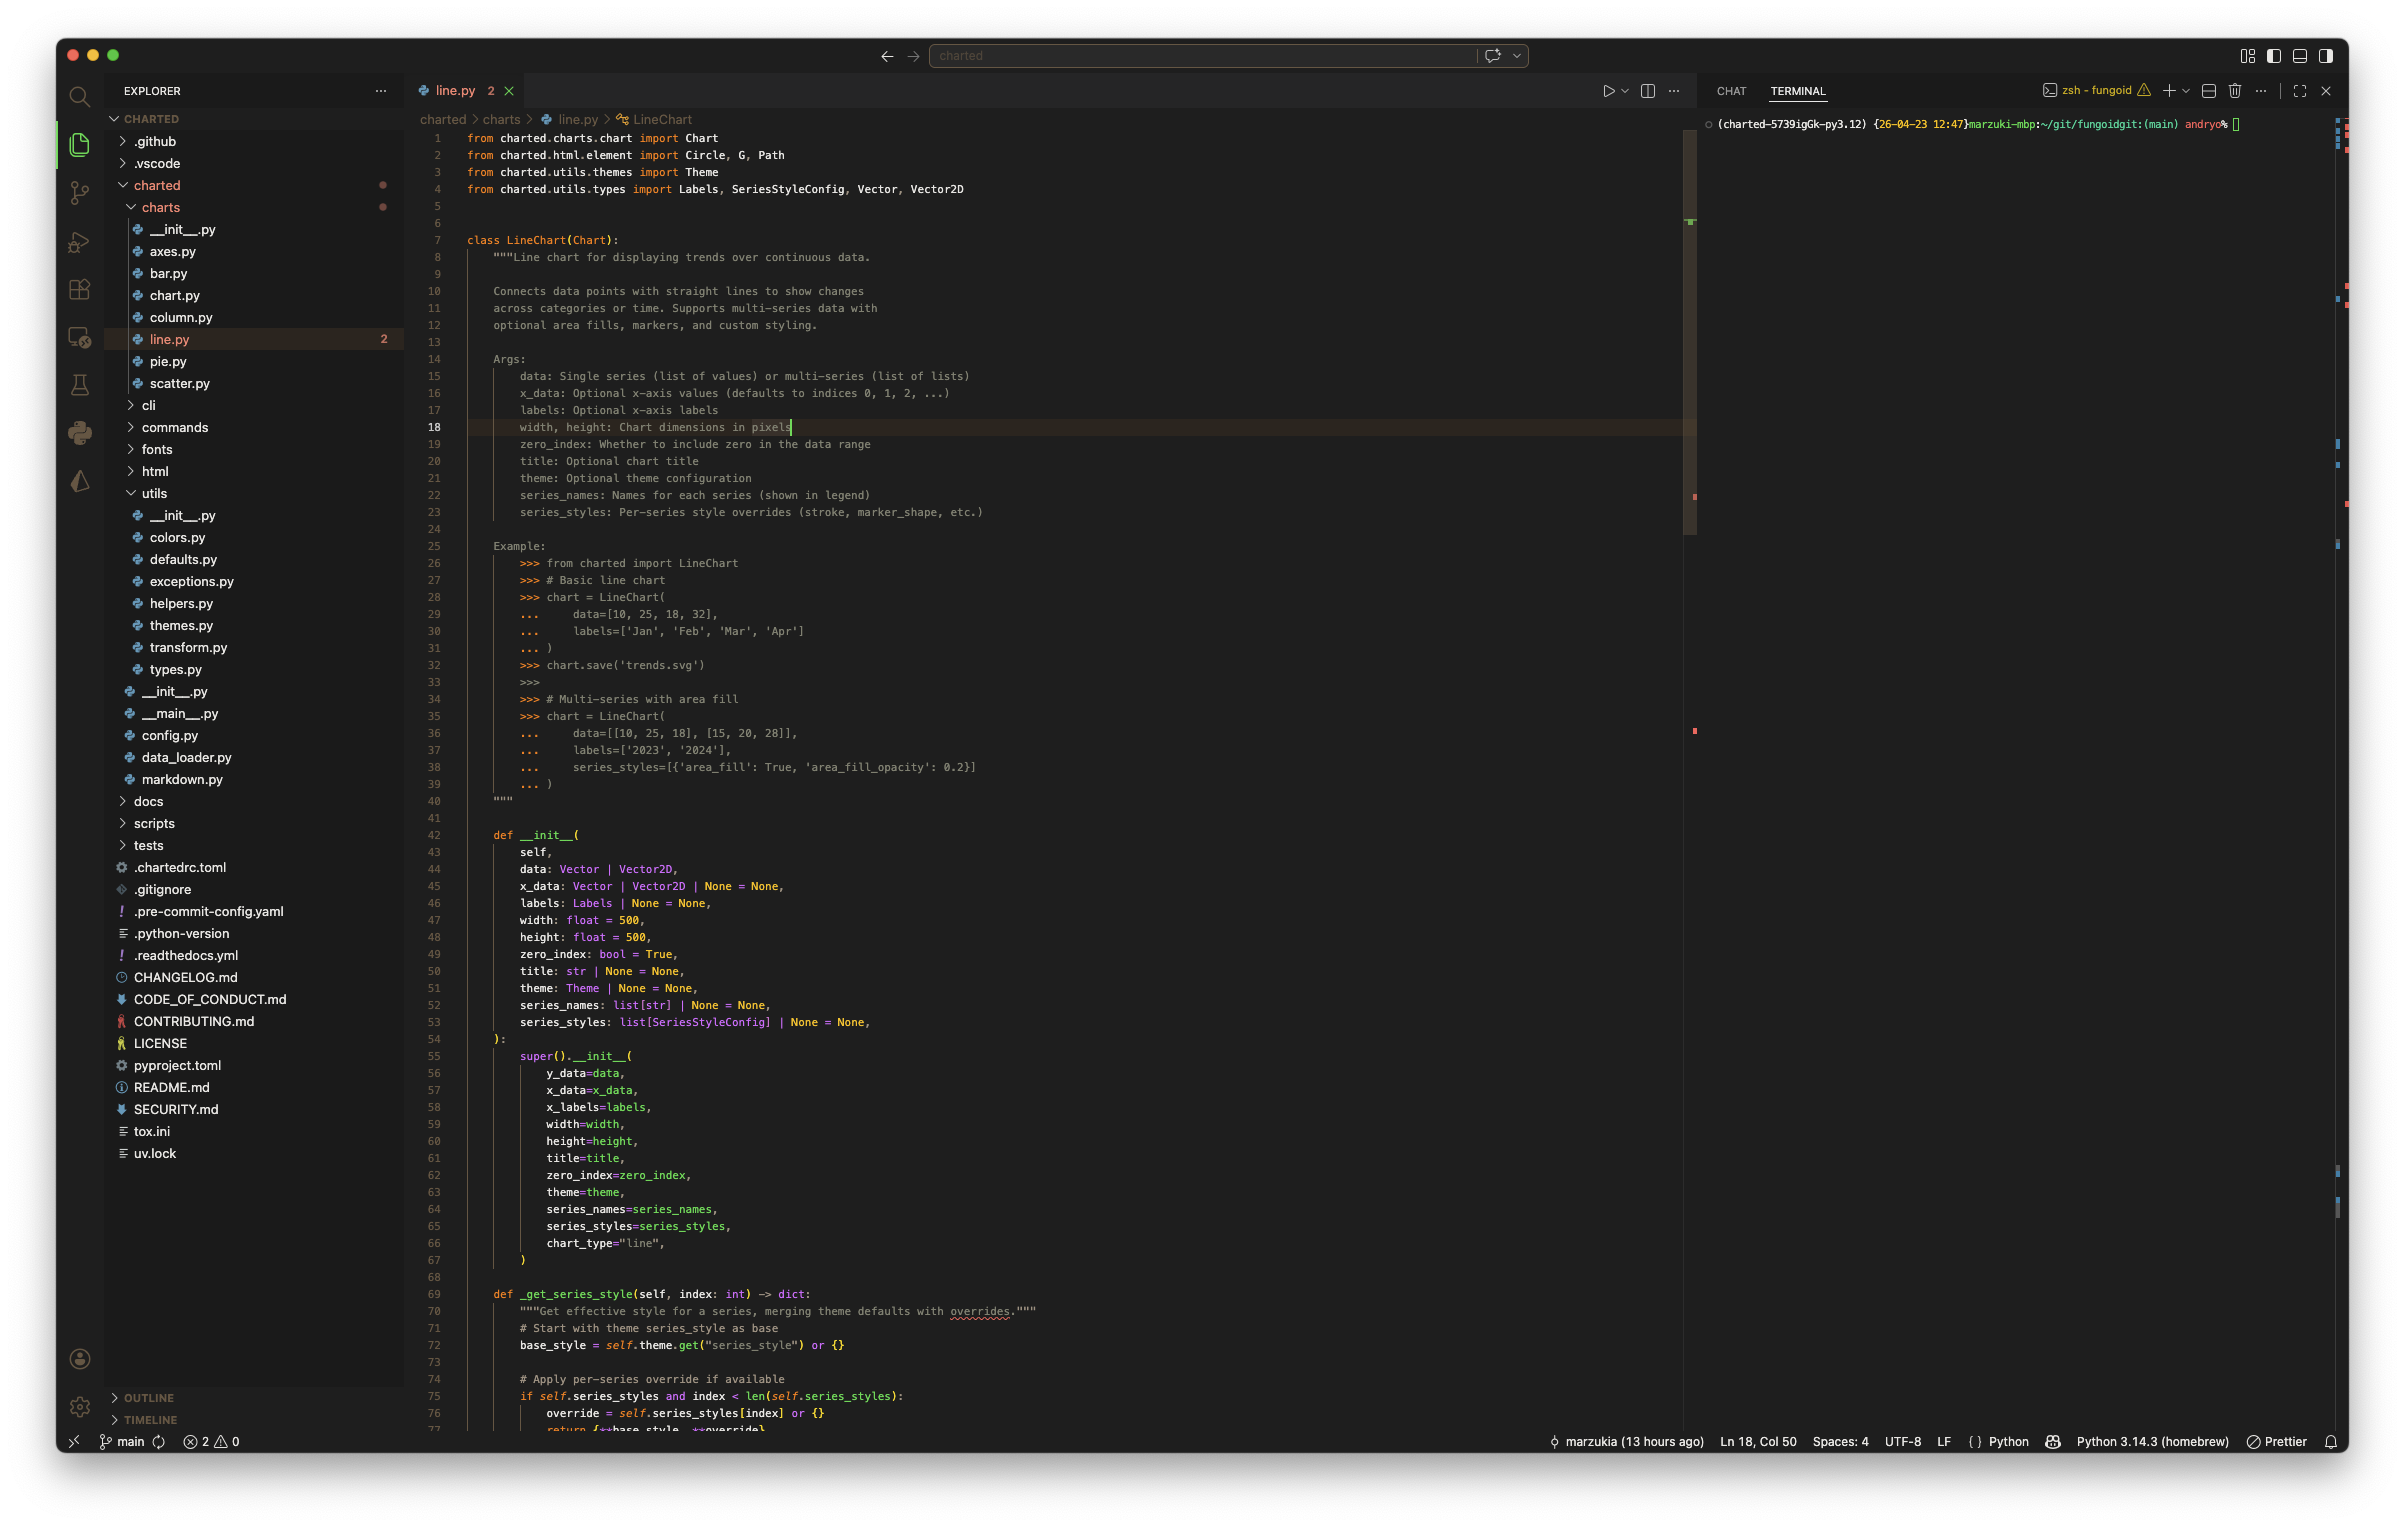Open the Extensions view
Image resolution: width=2405 pixels, height=1527 pixels.
click(79, 289)
